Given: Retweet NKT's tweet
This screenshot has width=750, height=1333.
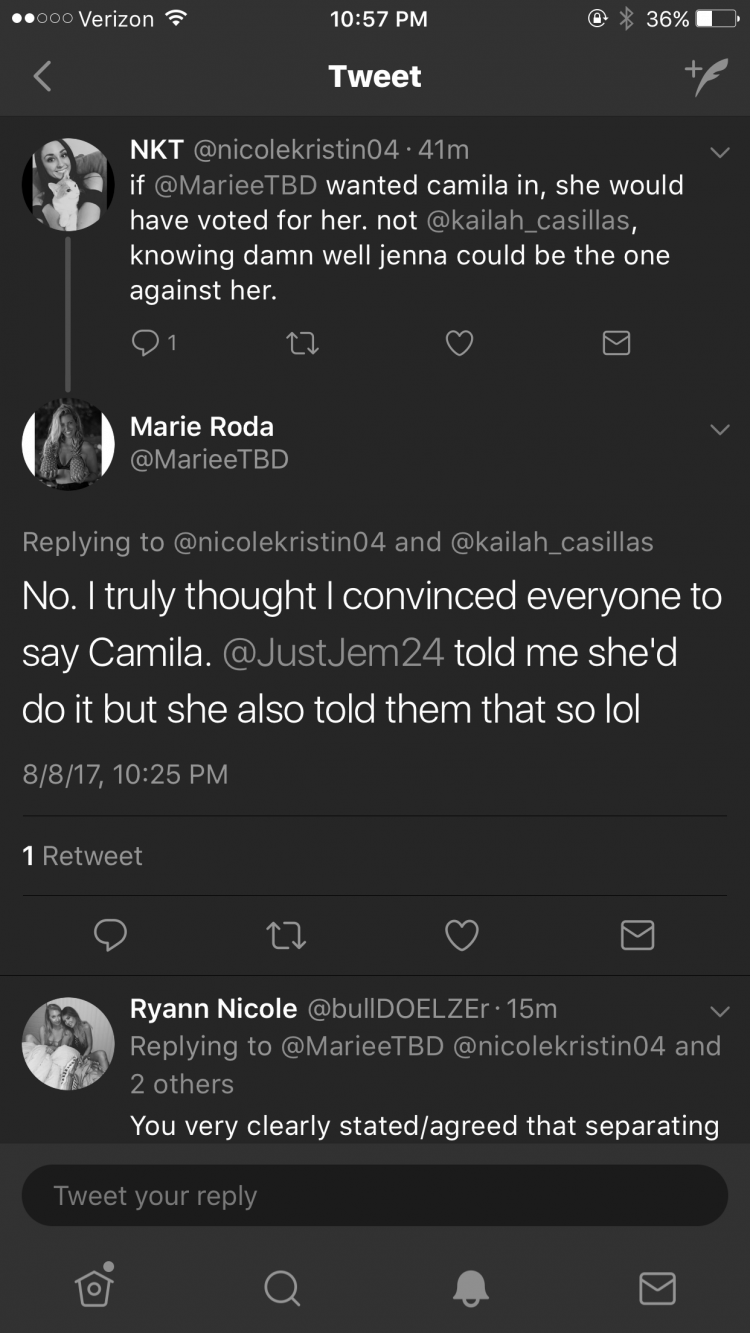Looking at the screenshot, I should pos(300,343).
